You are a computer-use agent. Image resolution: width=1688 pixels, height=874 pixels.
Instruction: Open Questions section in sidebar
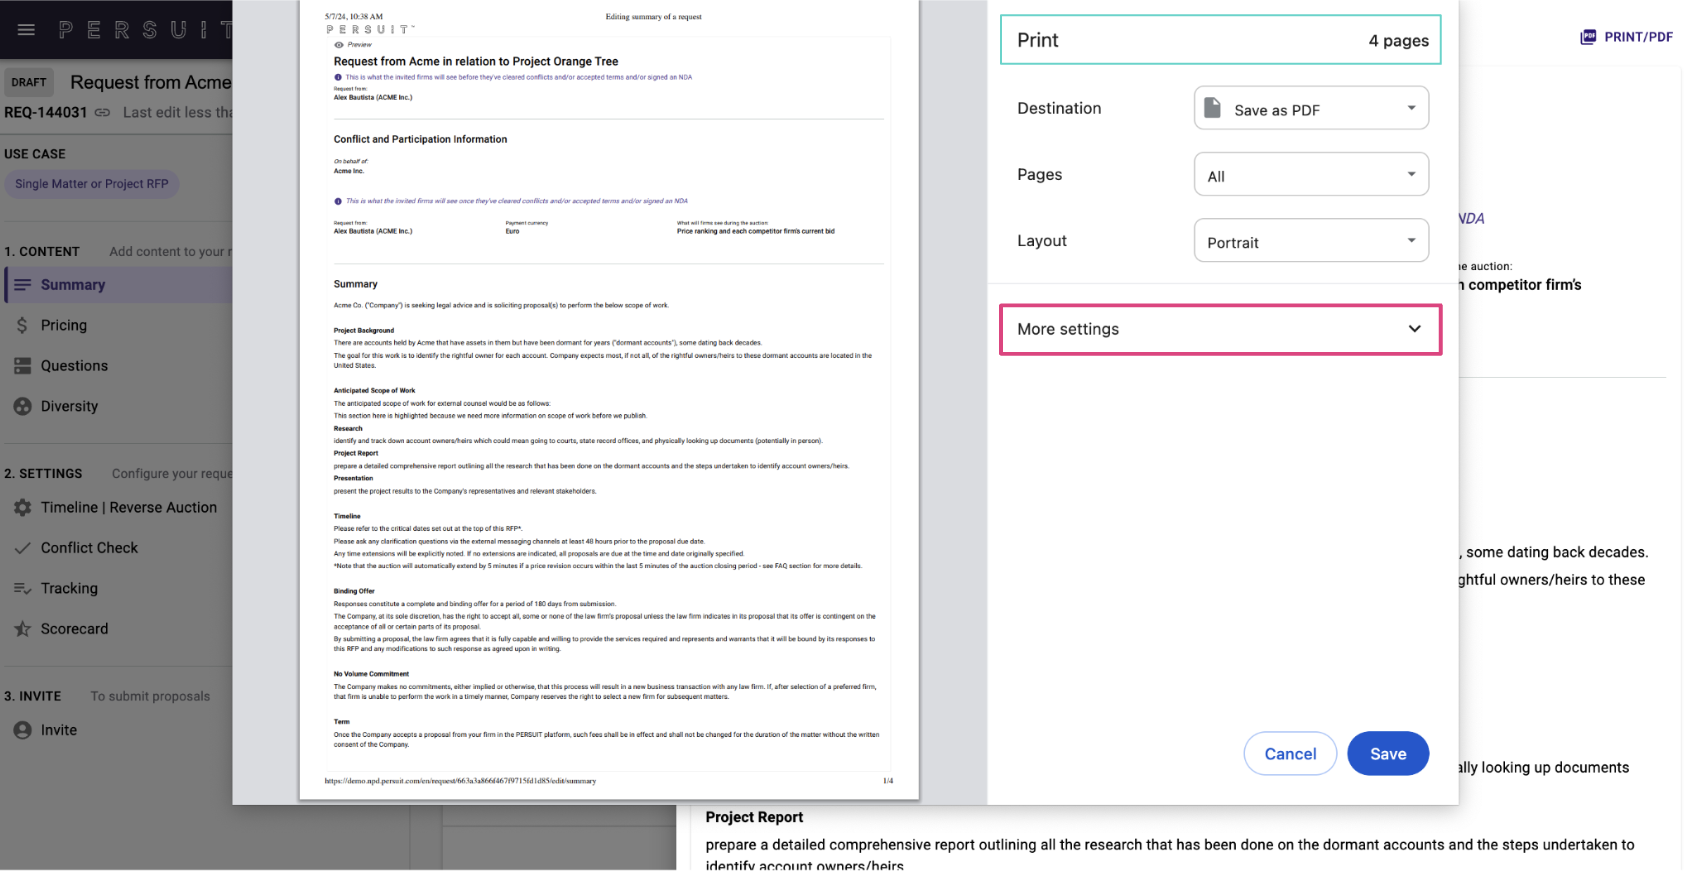[x=74, y=366]
